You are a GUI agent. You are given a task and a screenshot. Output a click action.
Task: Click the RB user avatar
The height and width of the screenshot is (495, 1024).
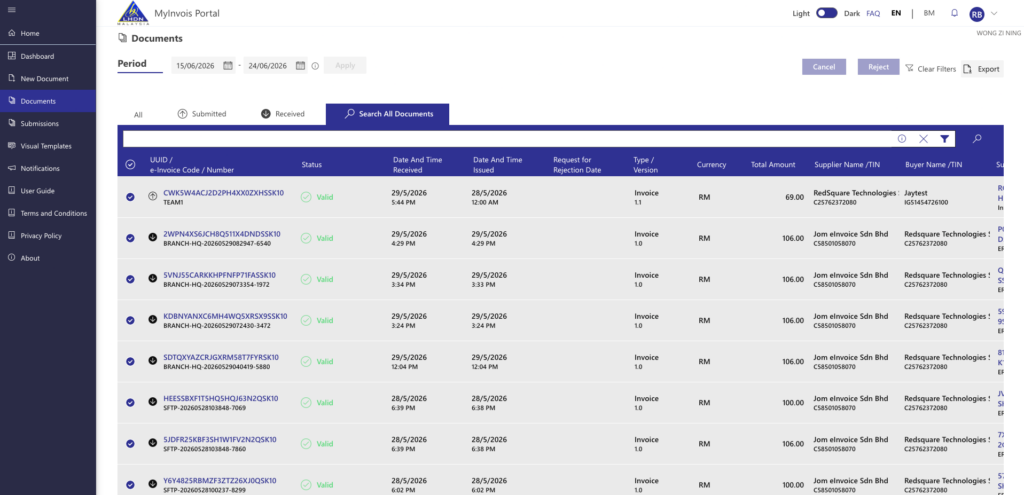(976, 14)
